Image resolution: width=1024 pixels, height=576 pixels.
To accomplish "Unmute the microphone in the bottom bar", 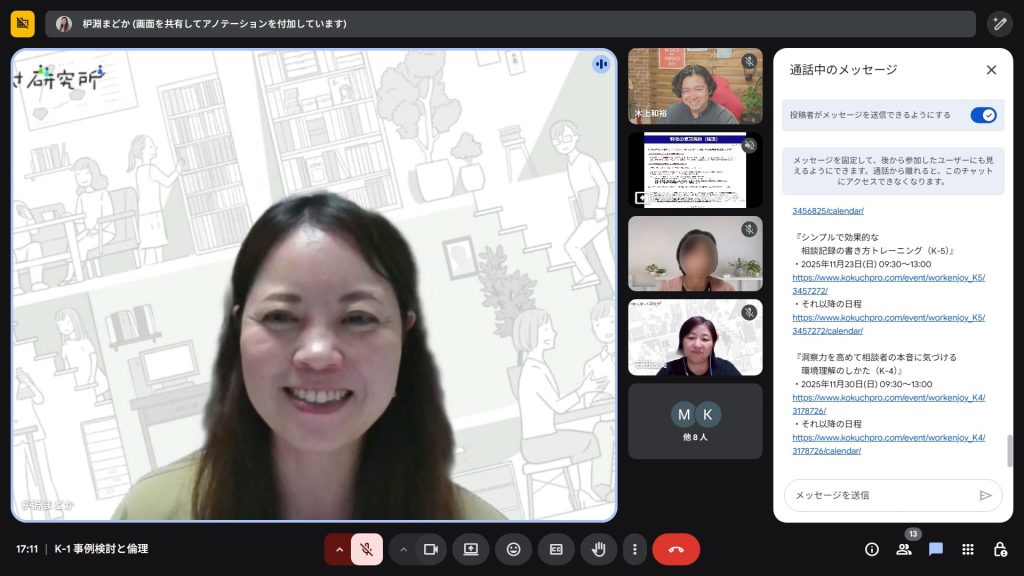I will [x=367, y=549].
